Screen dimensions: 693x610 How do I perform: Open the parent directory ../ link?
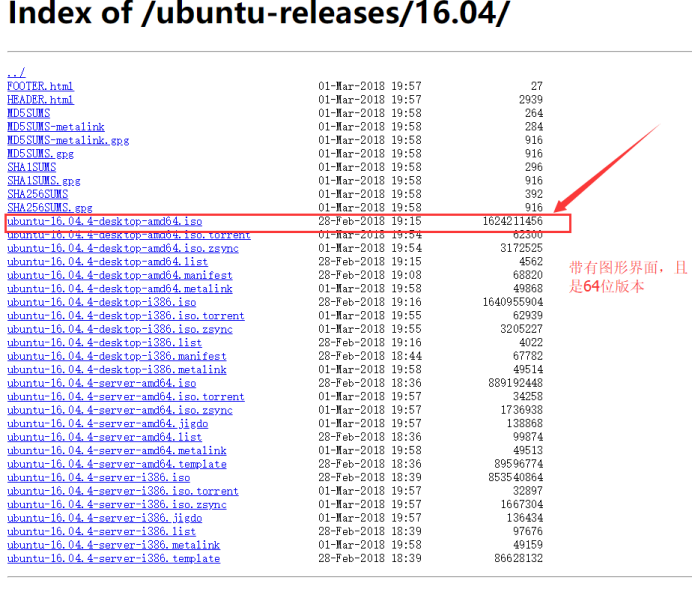pyautogui.click(x=16, y=72)
